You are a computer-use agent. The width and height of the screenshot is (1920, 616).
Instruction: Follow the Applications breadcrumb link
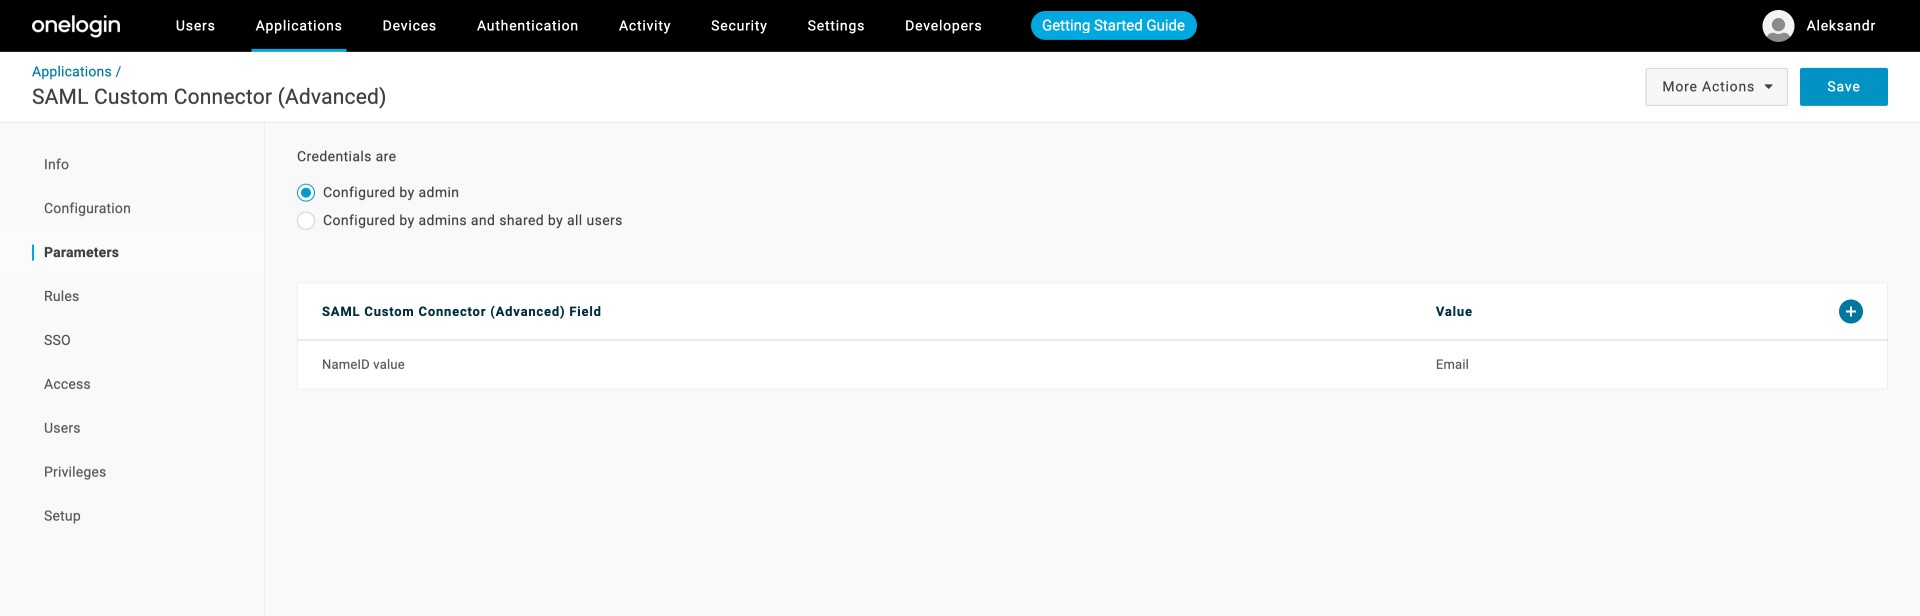pyautogui.click(x=72, y=72)
